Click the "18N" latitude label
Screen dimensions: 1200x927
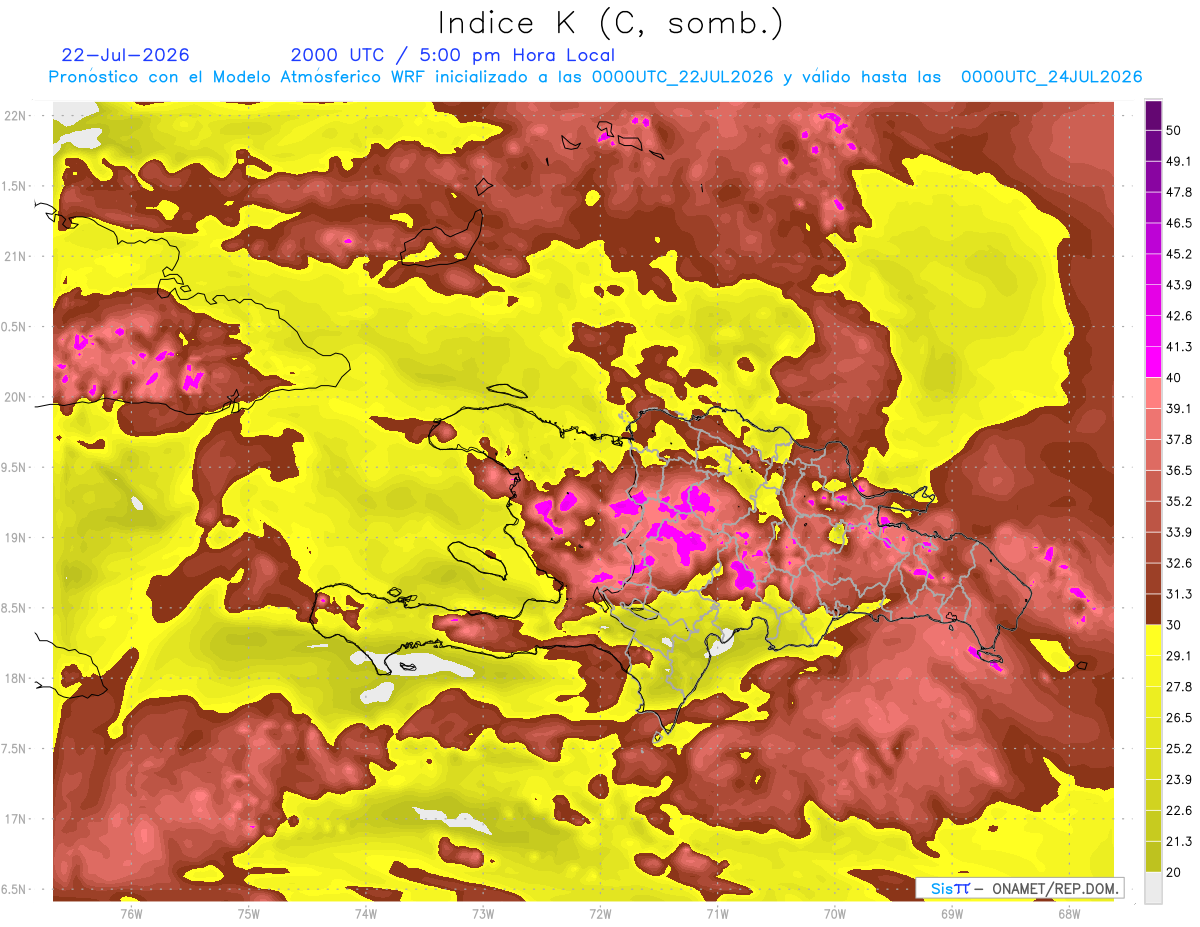pos(15,678)
